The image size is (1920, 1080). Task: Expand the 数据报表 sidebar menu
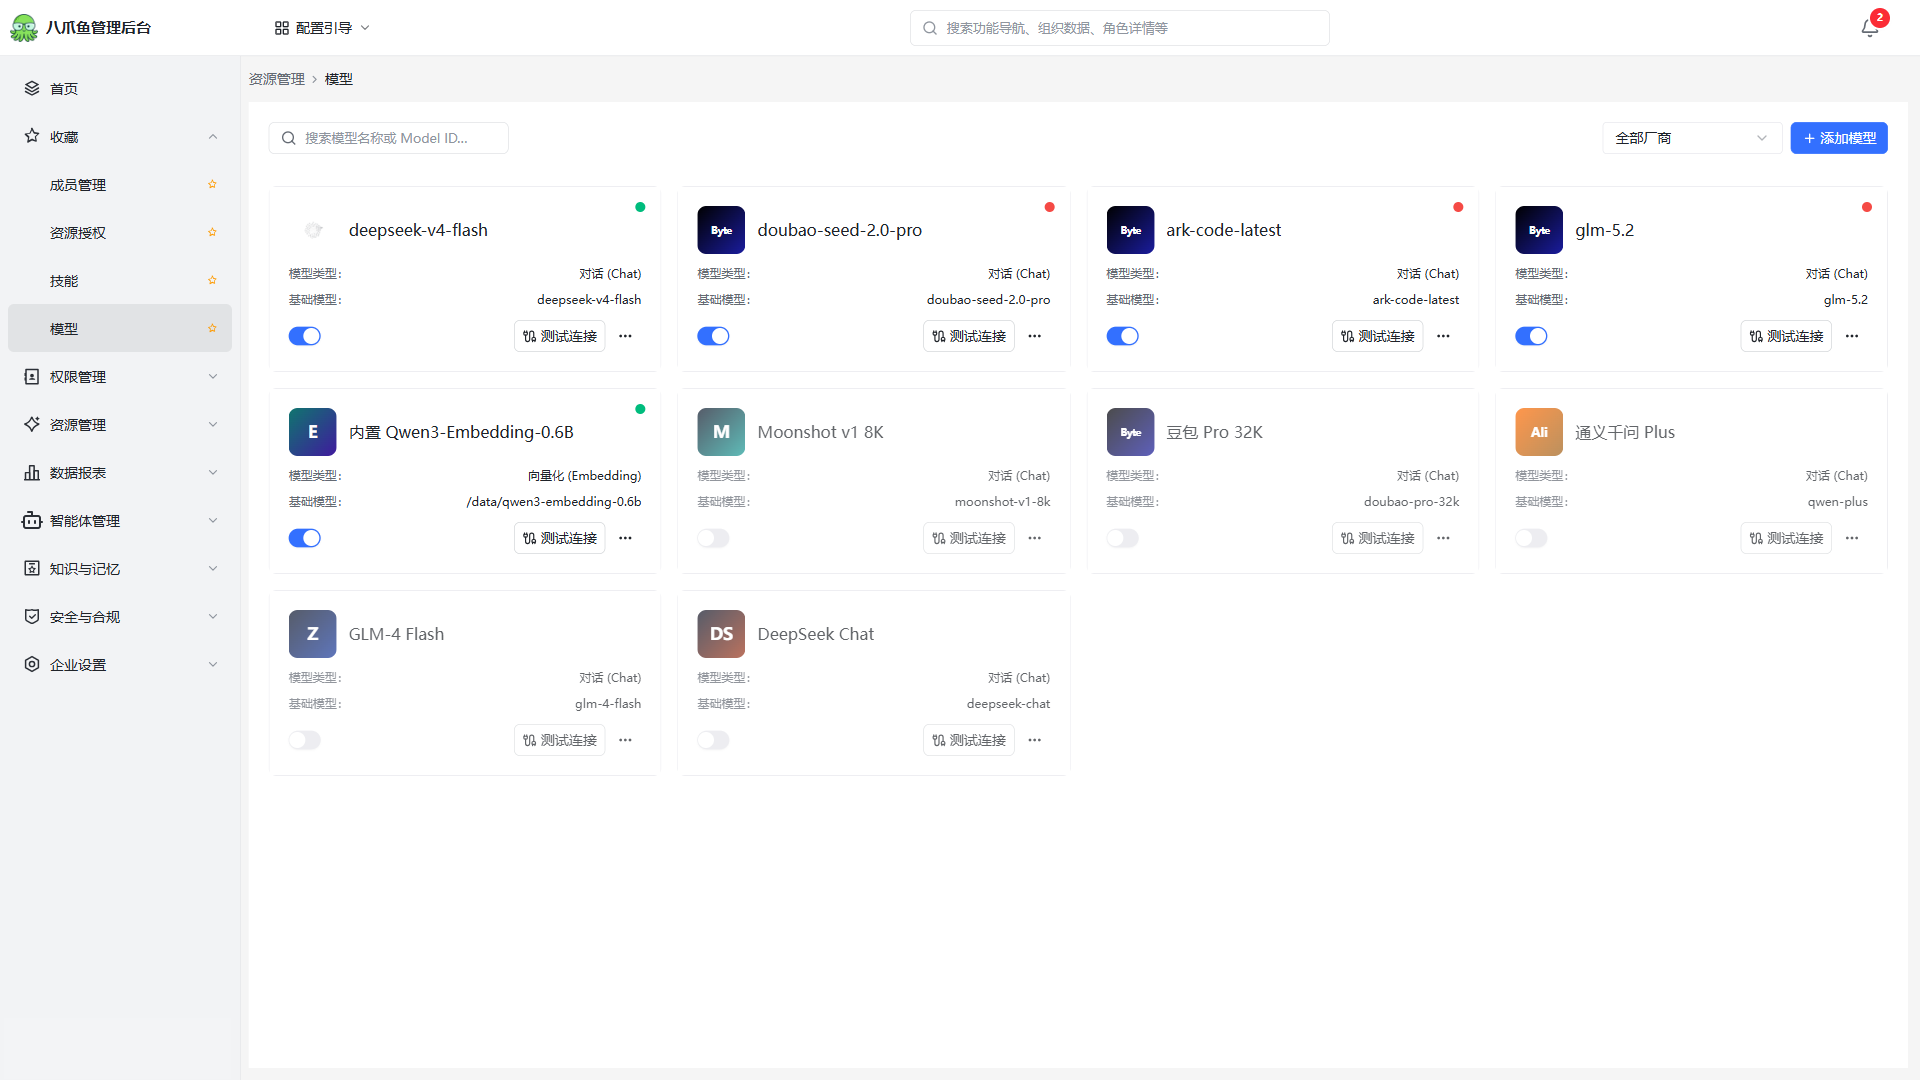(120, 472)
